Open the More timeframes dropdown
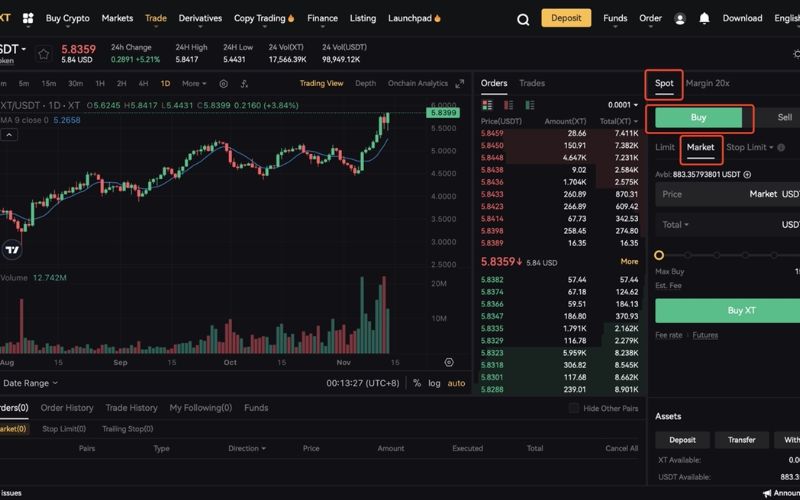 pos(194,84)
